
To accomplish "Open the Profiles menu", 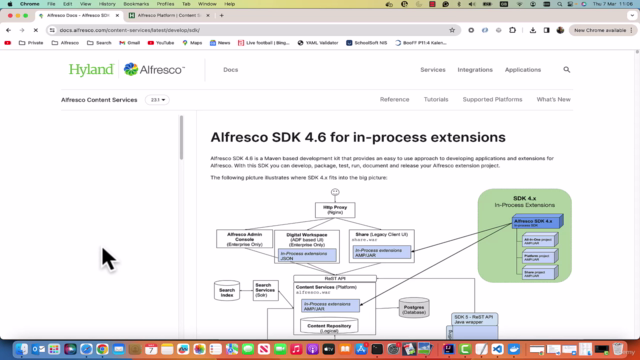I will pyautogui.click(x=166, y=4).
